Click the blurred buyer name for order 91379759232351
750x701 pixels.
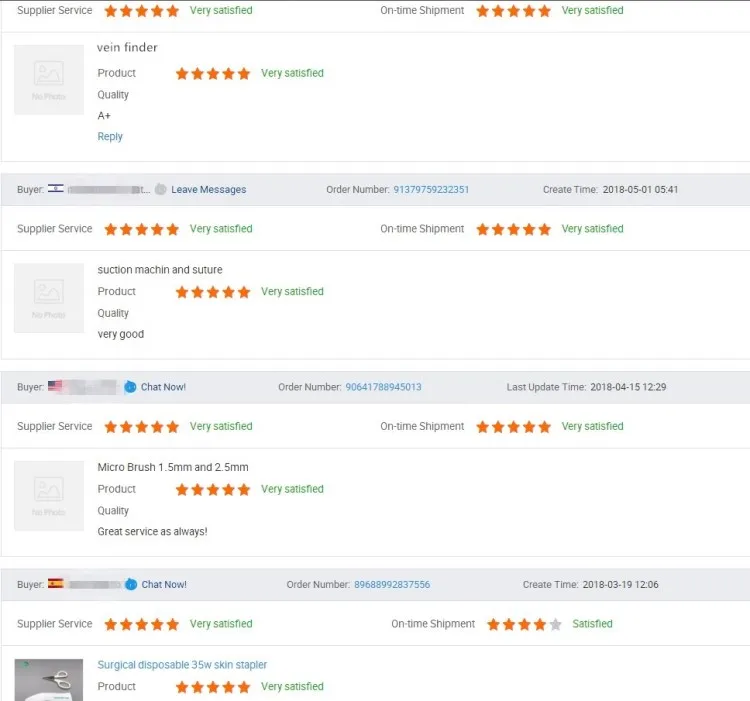109,190
